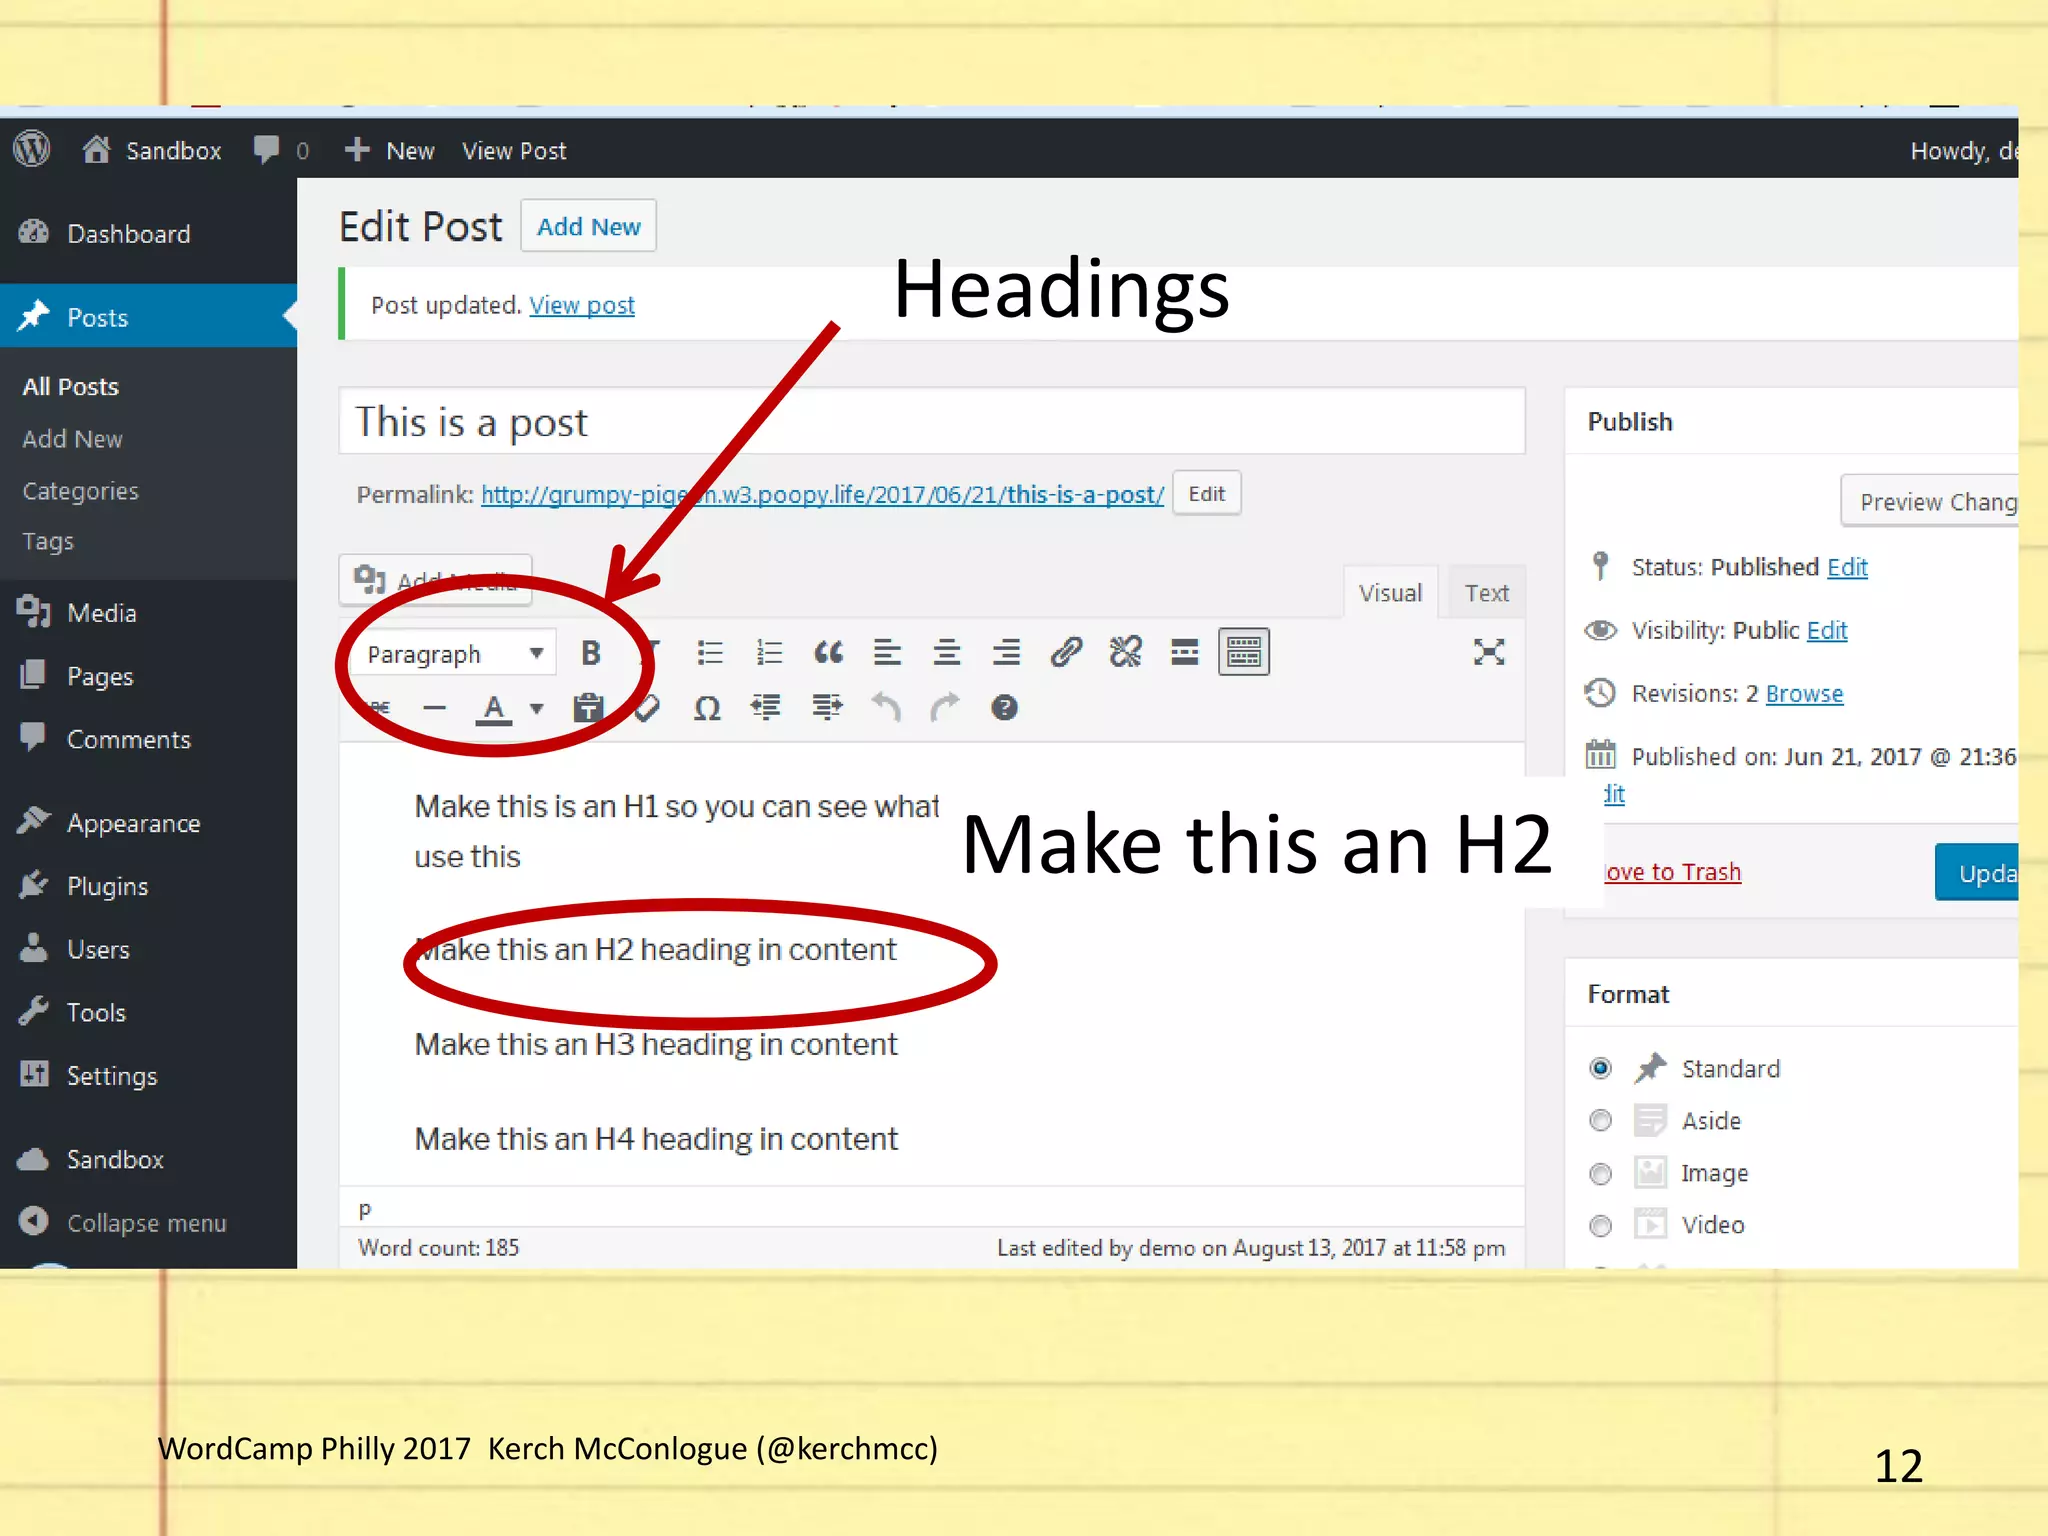Select the Standard post format
2048x1536 pixels.
click(x=1600, y=1068)
